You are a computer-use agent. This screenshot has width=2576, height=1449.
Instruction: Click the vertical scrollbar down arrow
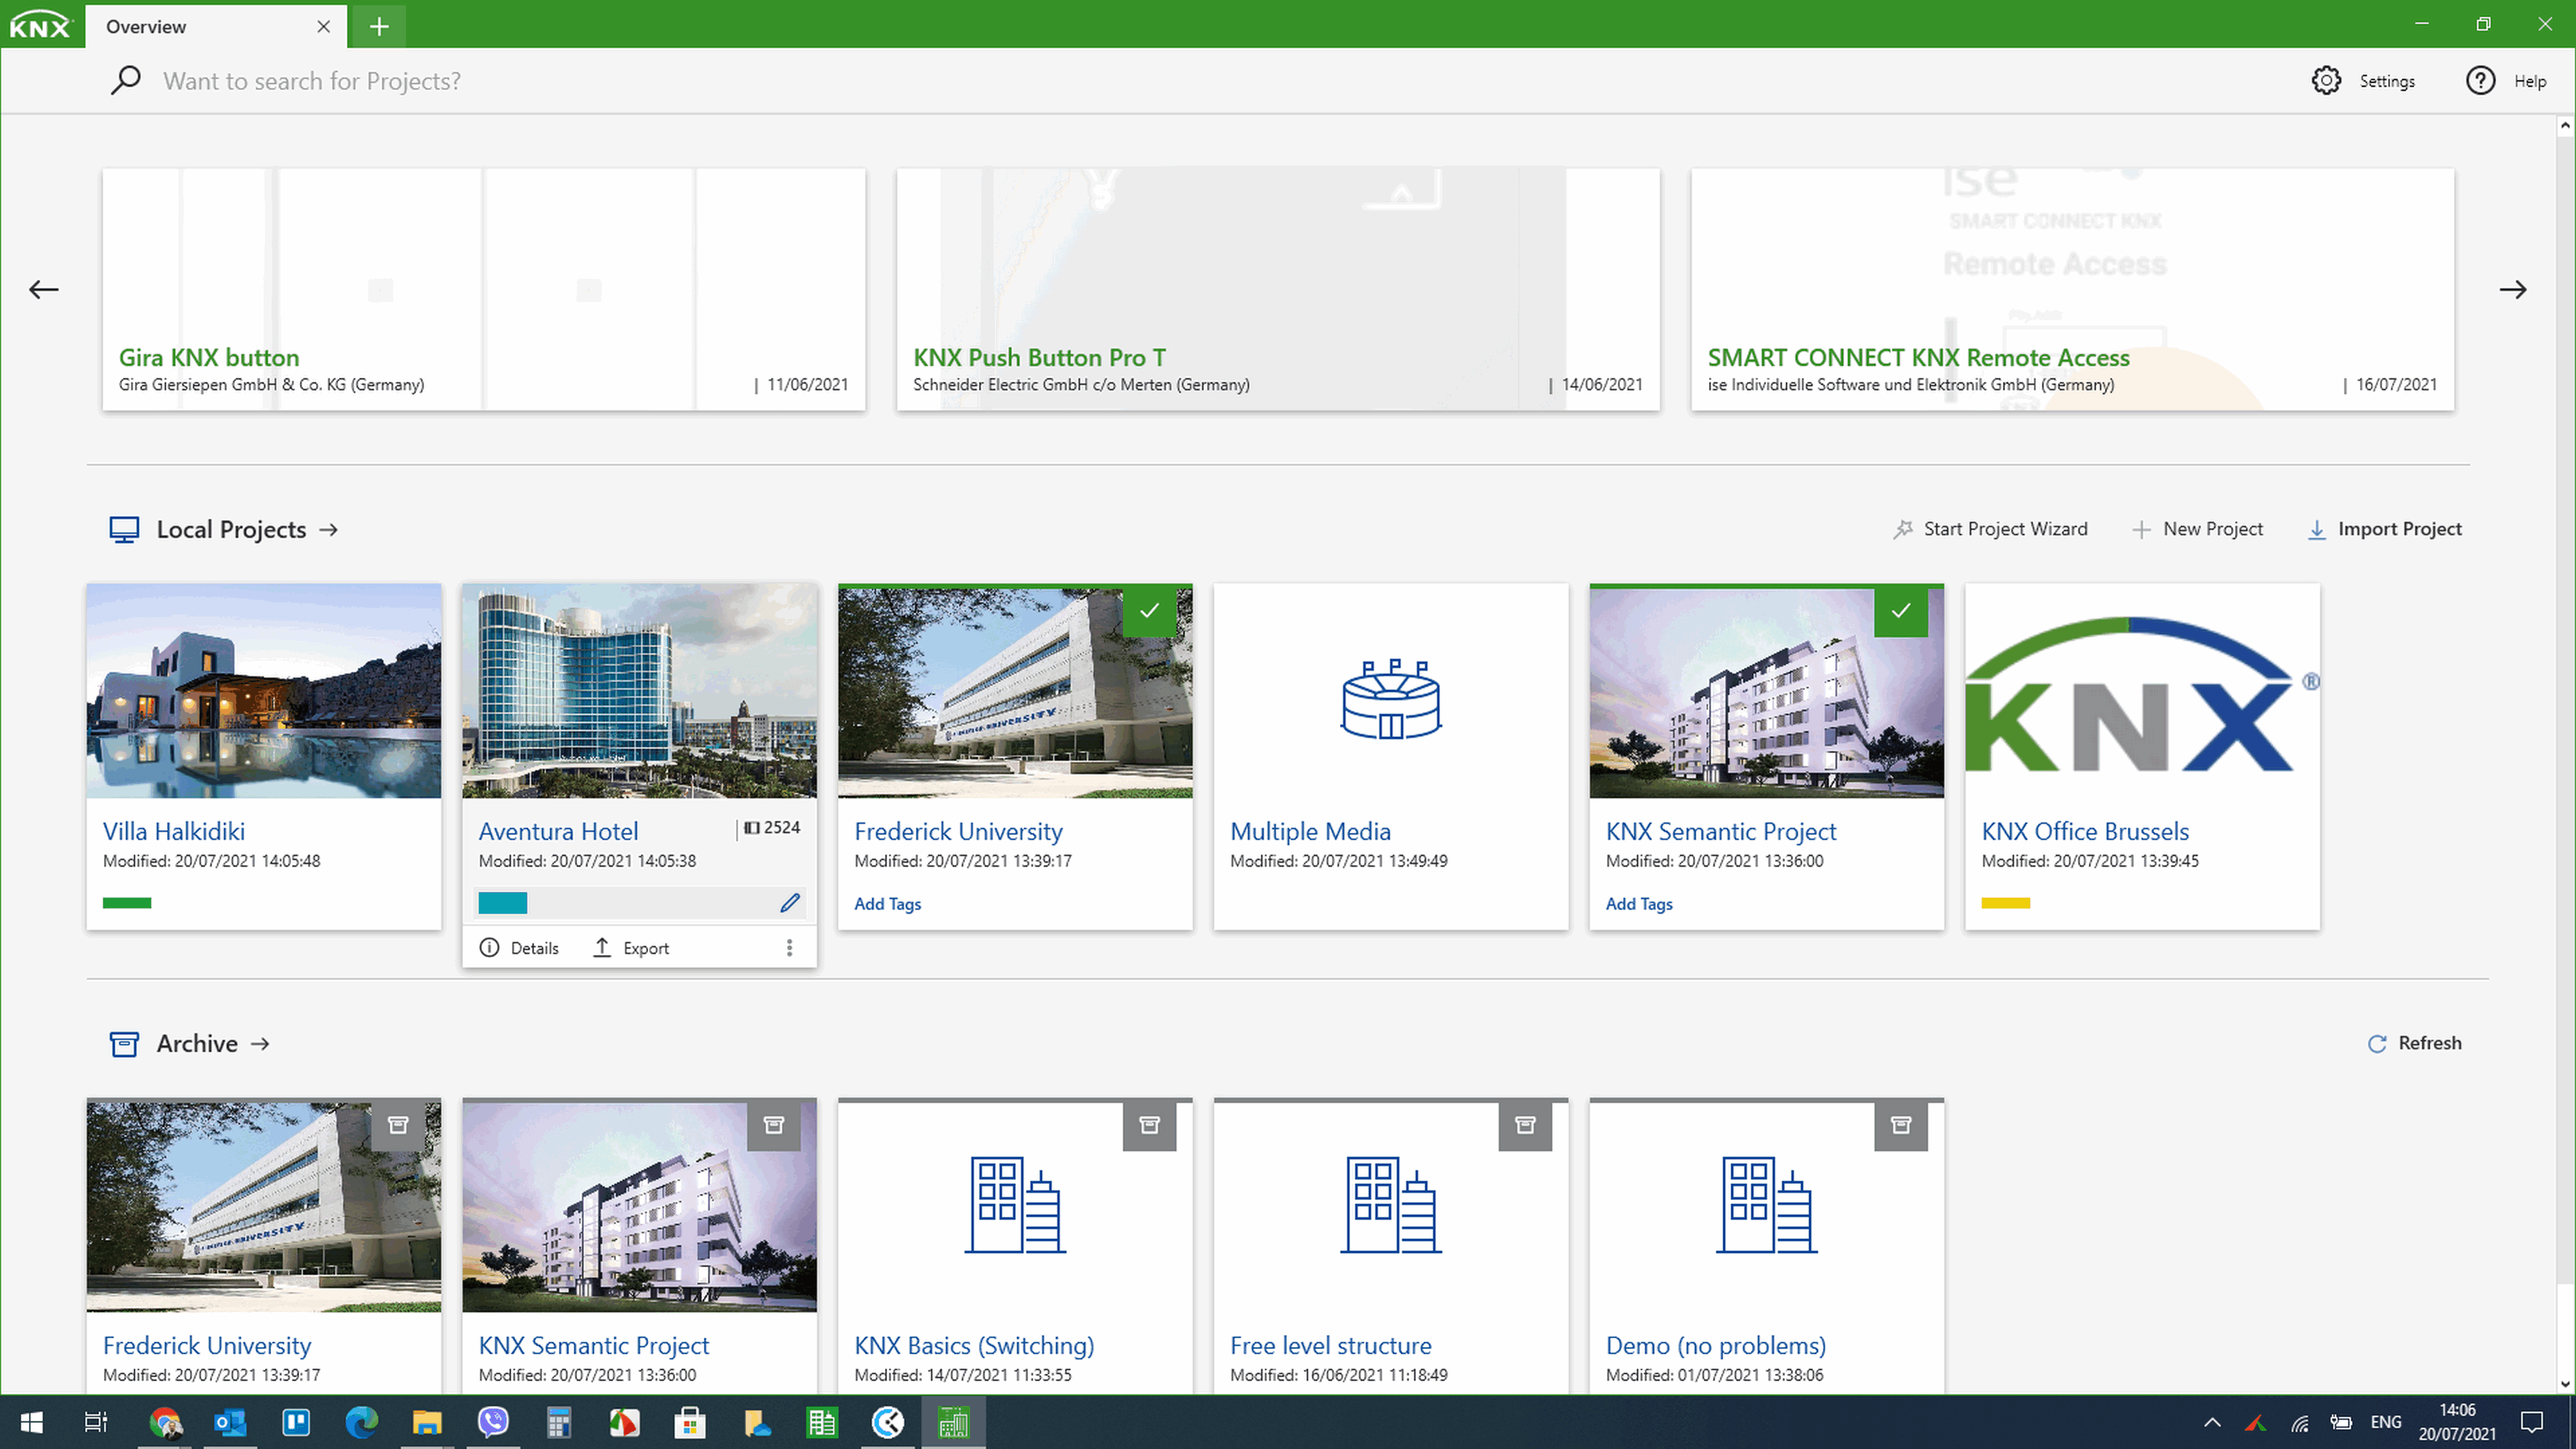(x=2565, y=1384)
